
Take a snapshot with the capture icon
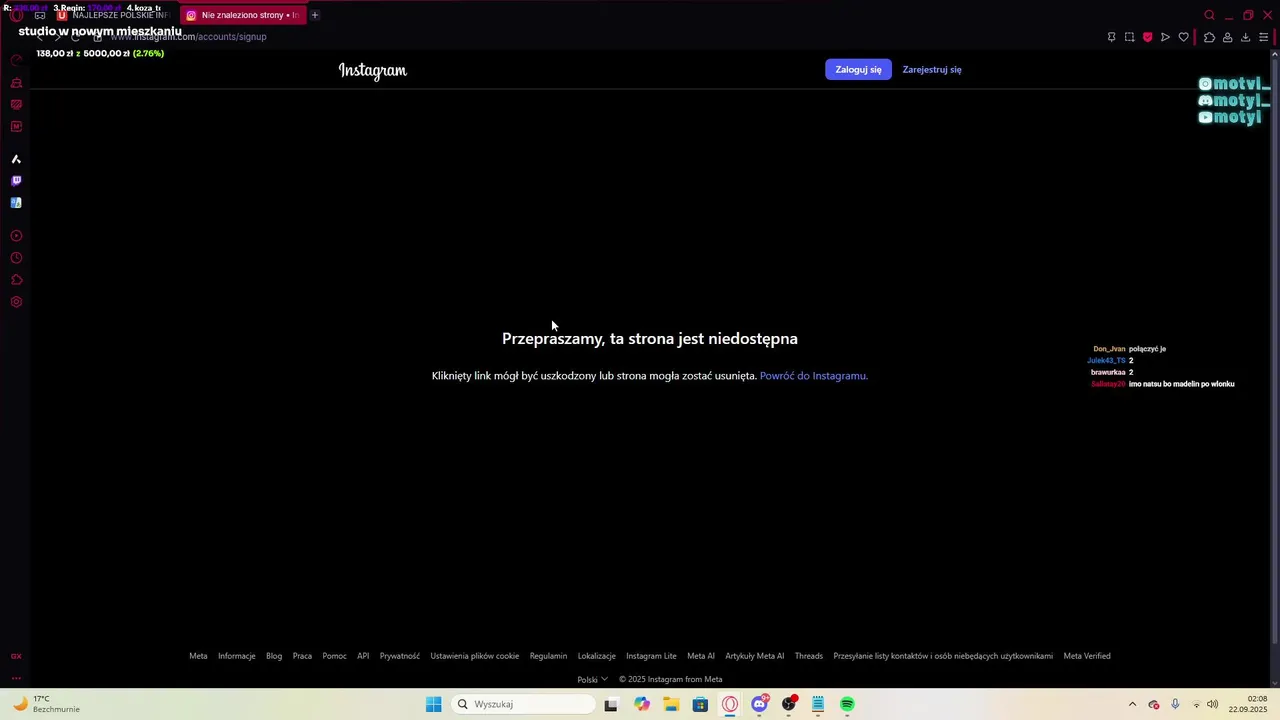pos(1129,37)
